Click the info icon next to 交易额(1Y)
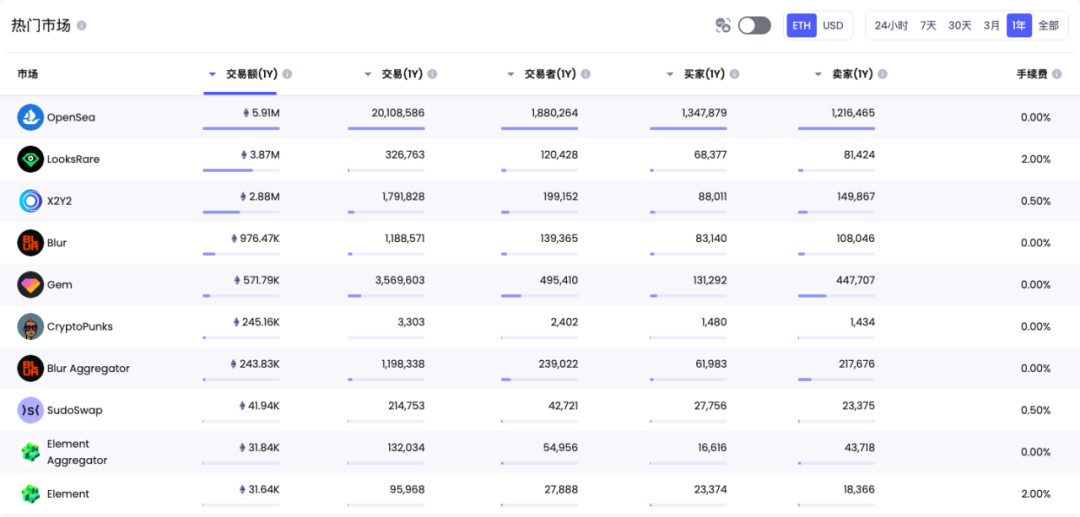 point(287,74)
